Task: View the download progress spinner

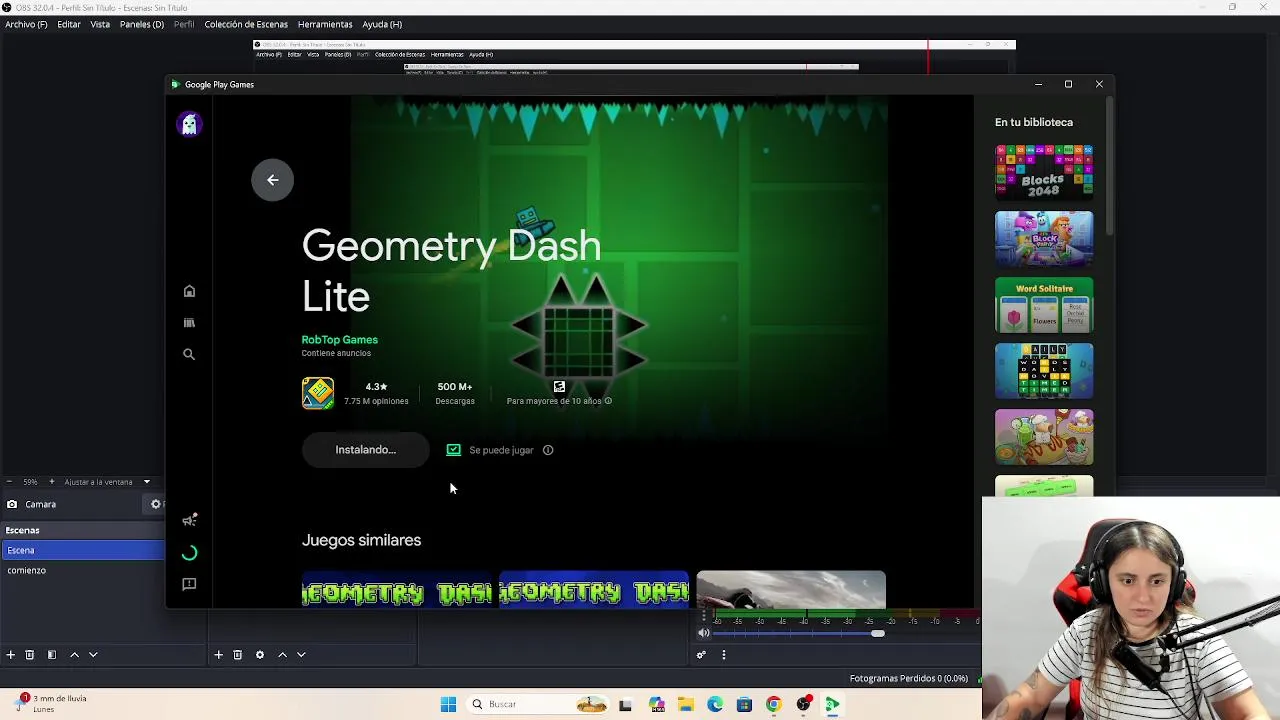Action: coord(189,553)
